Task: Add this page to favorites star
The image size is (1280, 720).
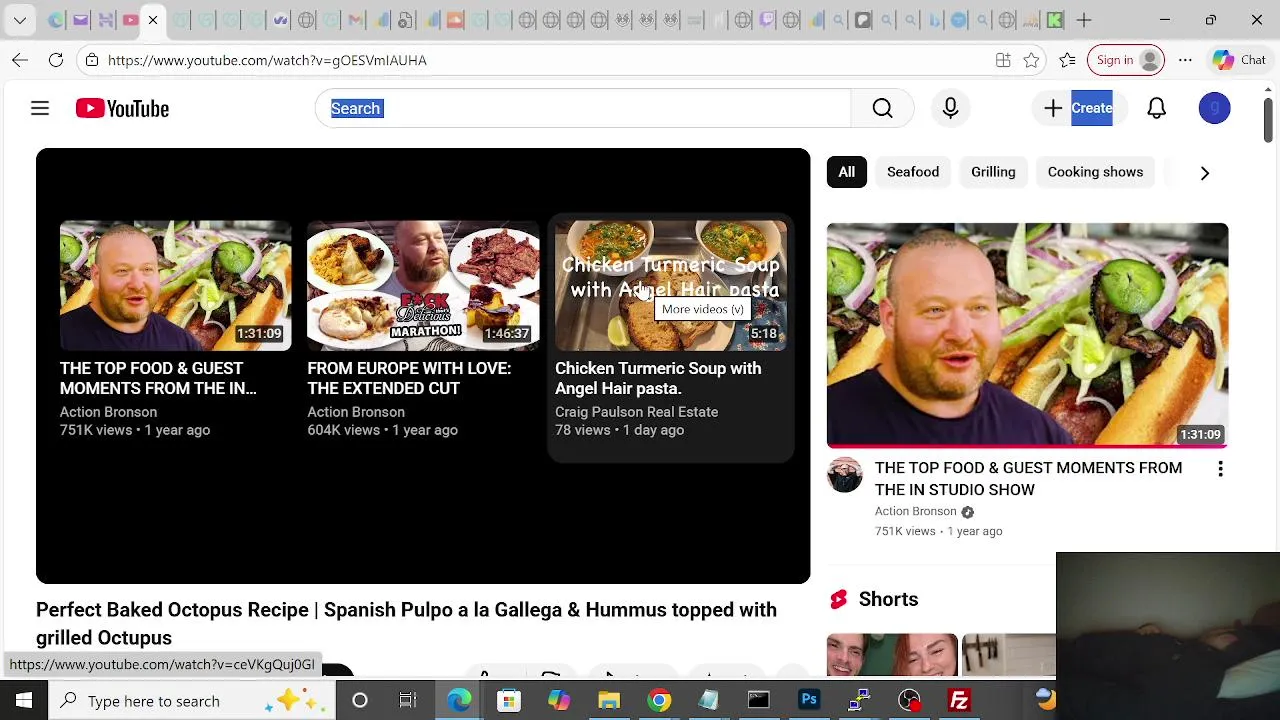Action: pyautogui.click(x=1031, y=60)
